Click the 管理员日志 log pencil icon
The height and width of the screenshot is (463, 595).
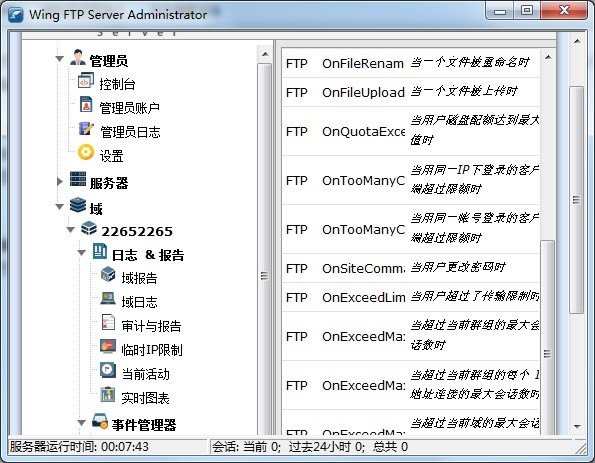[86, 129]
